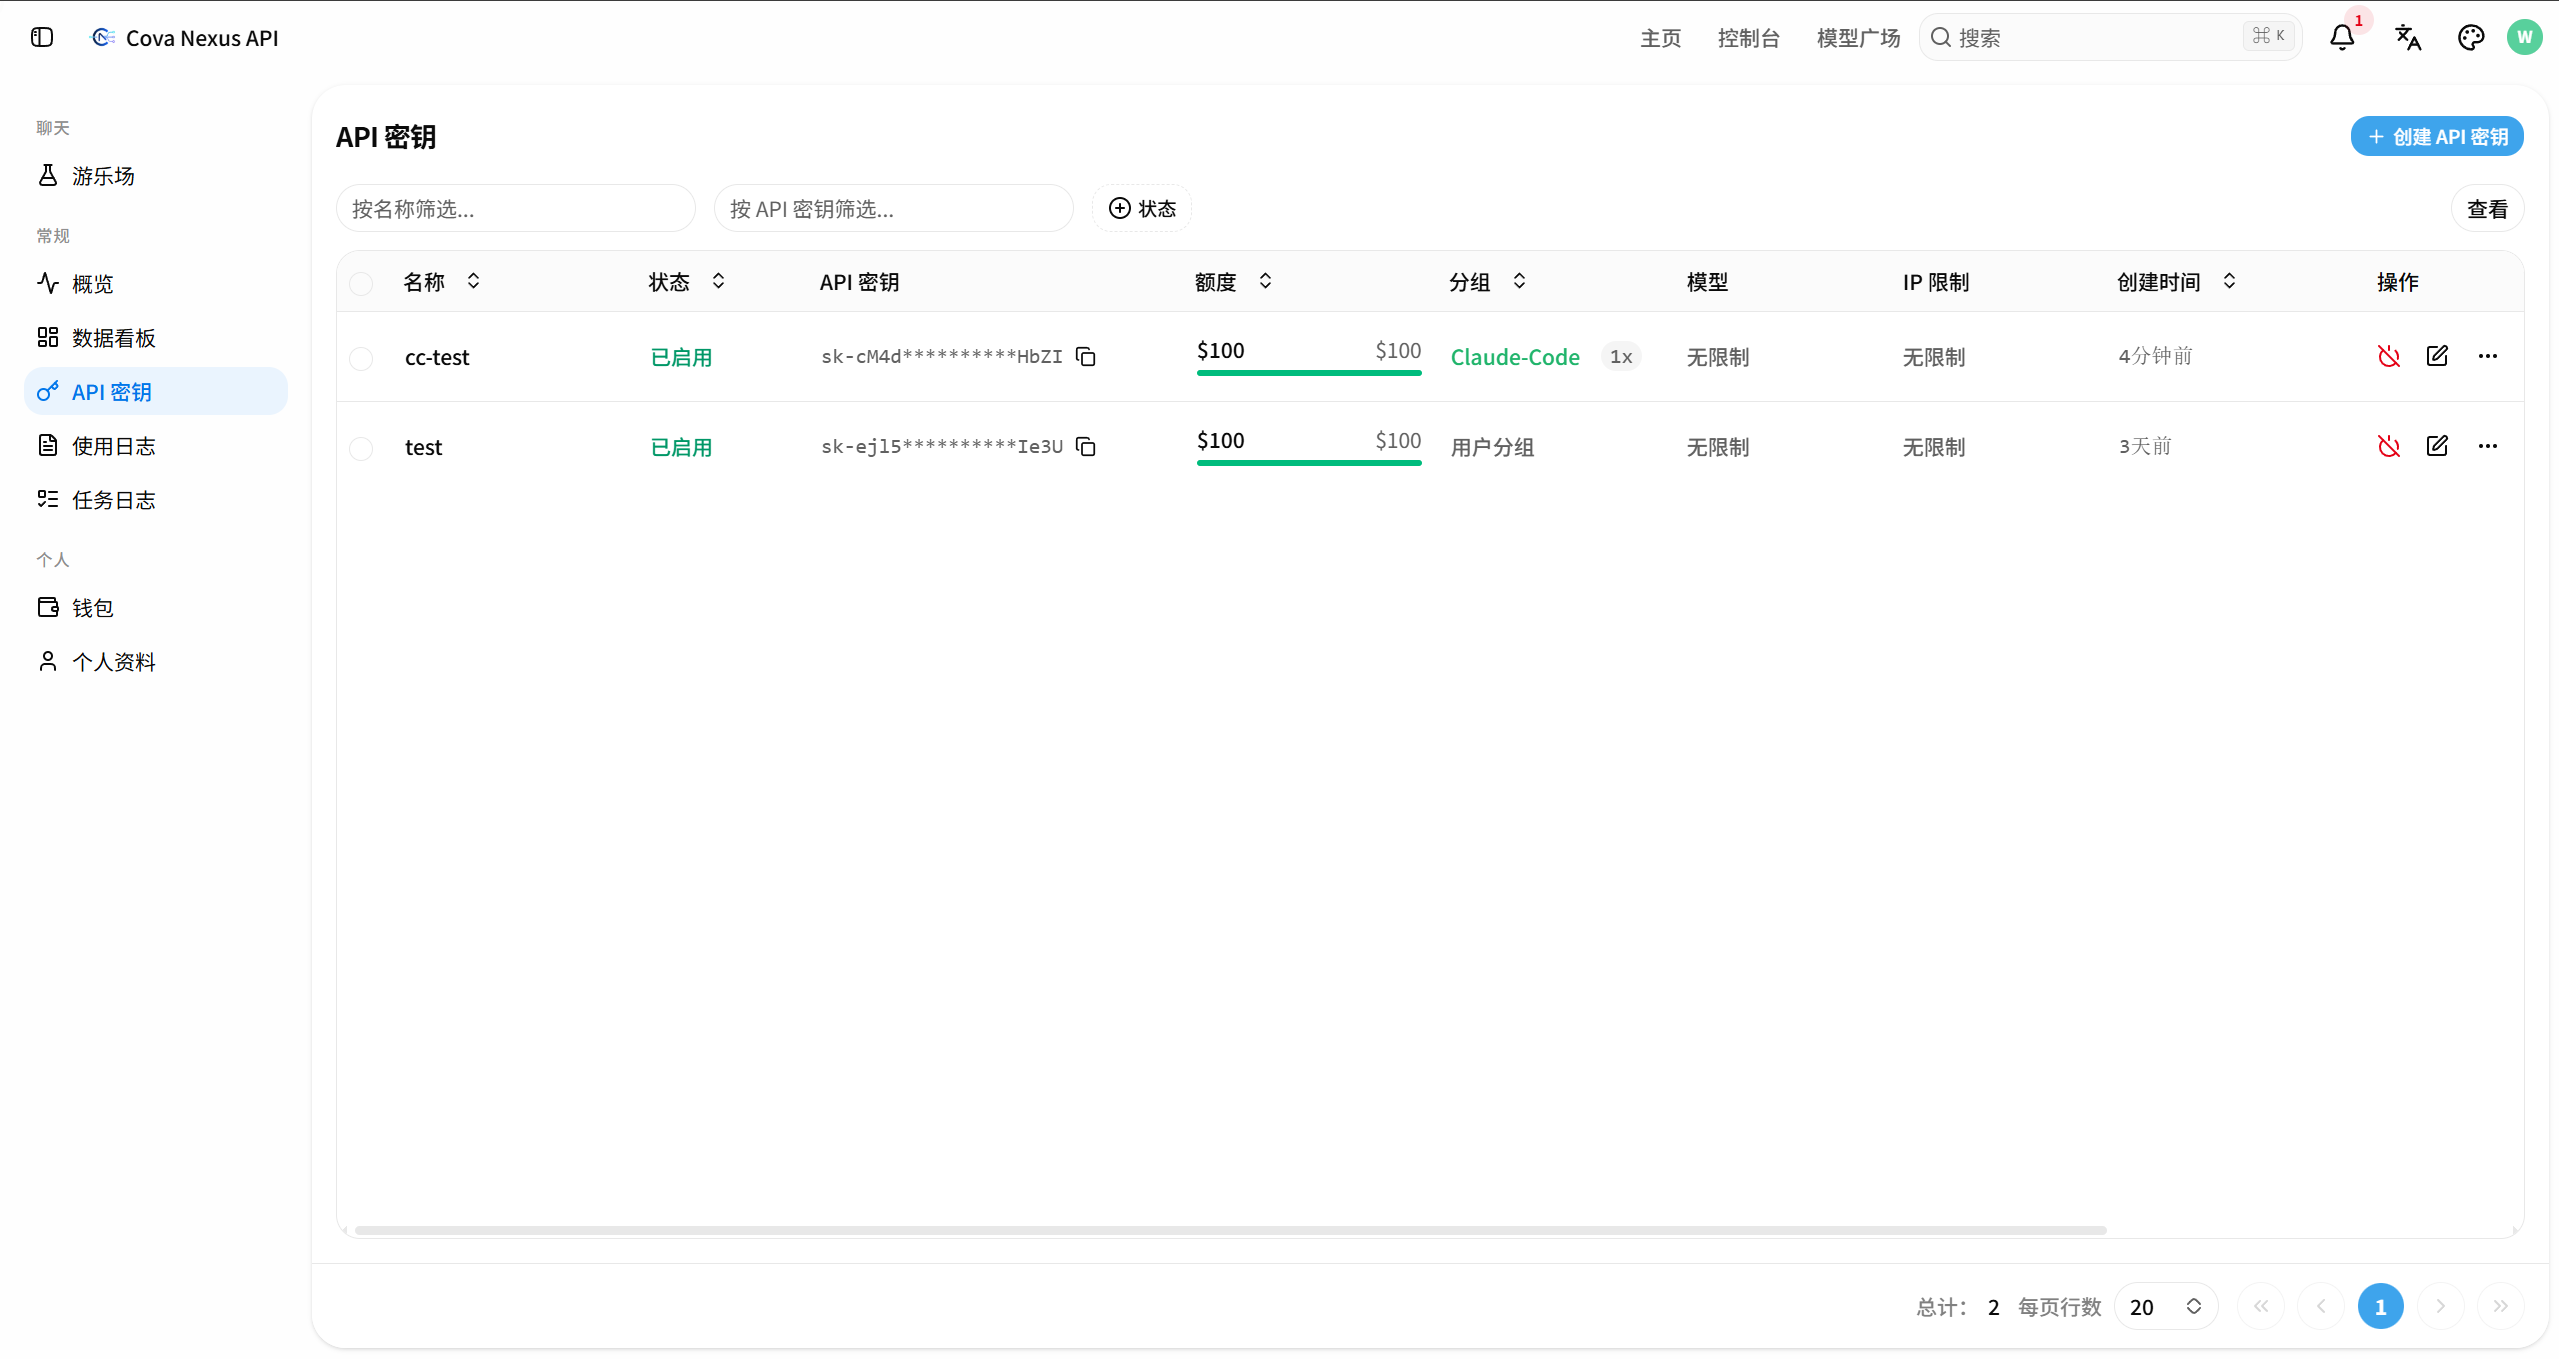
Task: Select all rows checkbox in header
Action: pyautogui.click(x=361, y=284)
